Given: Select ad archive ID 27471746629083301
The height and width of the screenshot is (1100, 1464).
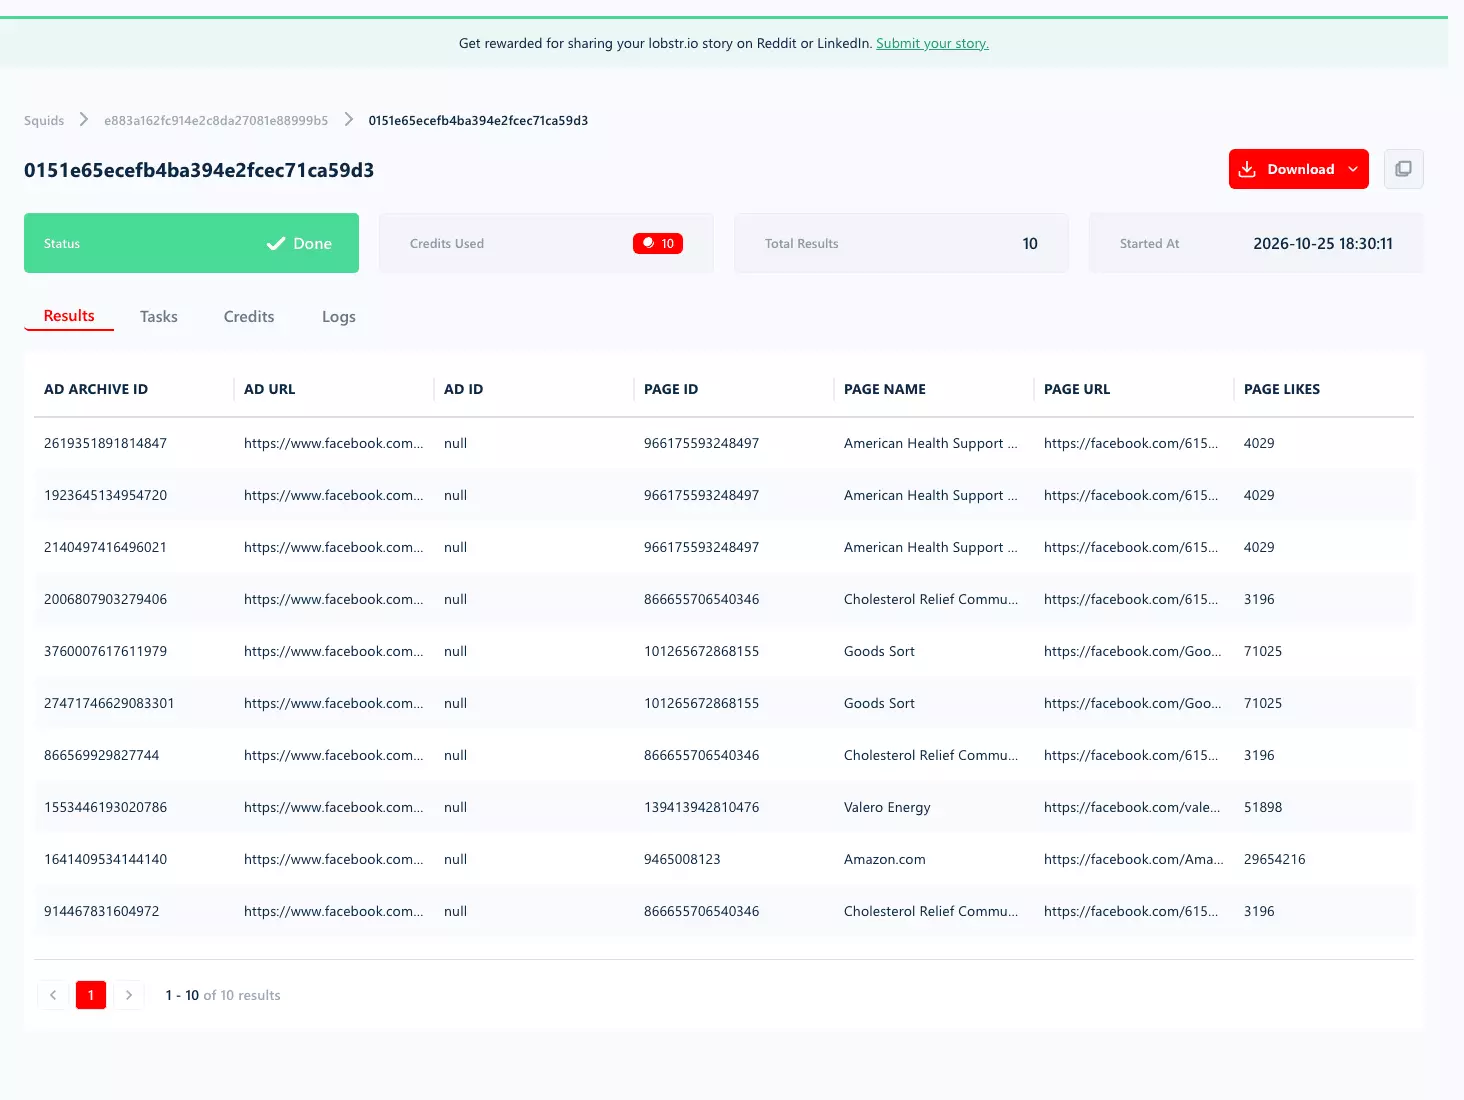Looking at the screenshot, I should click(x=109, y=703).
